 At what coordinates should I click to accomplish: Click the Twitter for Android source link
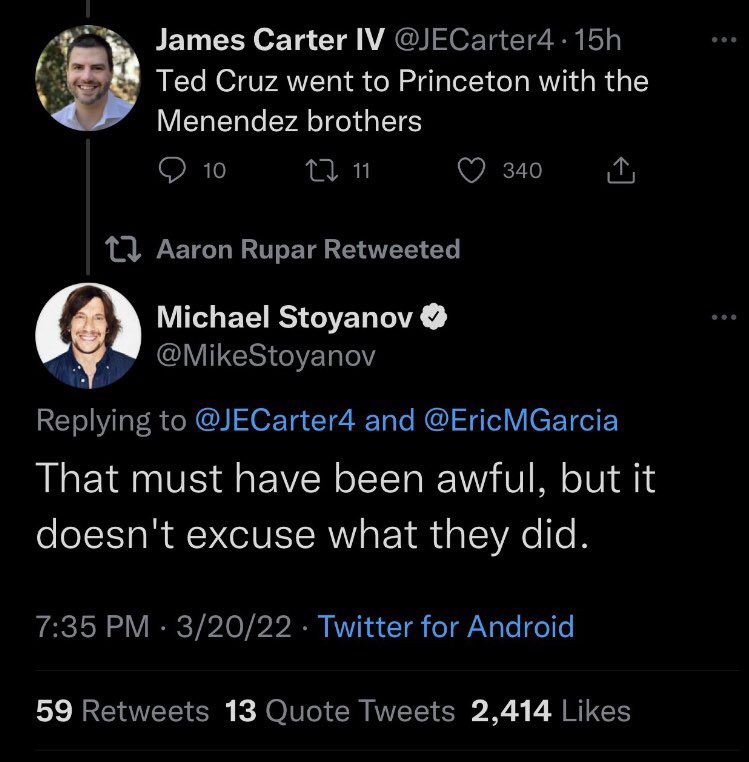click(x=446, y=627)
